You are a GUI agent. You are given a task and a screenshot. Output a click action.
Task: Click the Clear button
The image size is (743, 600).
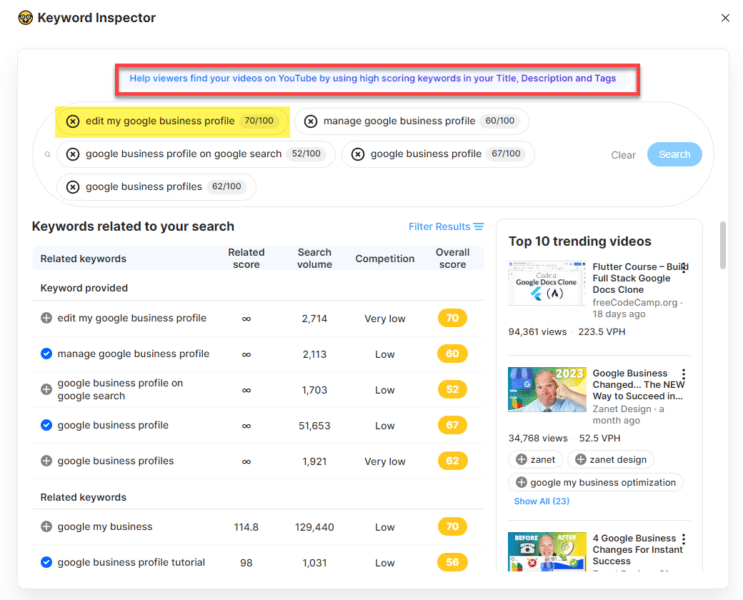click(623, 155)
